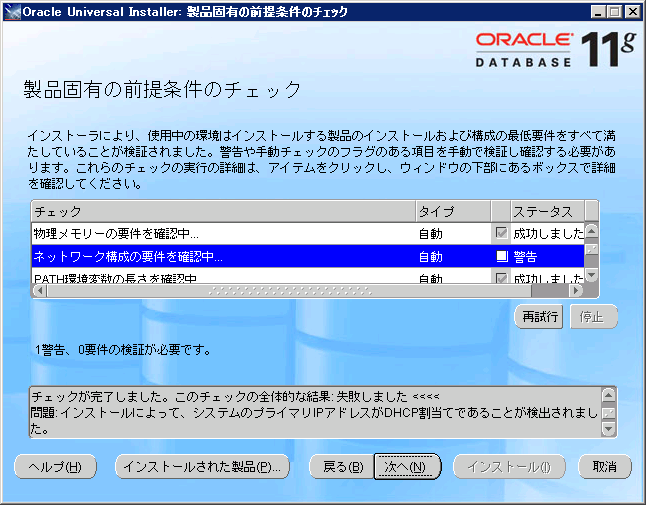Toggle checkbox for PATH環境変数 check row
647x505 pixels.
(501, 278)
